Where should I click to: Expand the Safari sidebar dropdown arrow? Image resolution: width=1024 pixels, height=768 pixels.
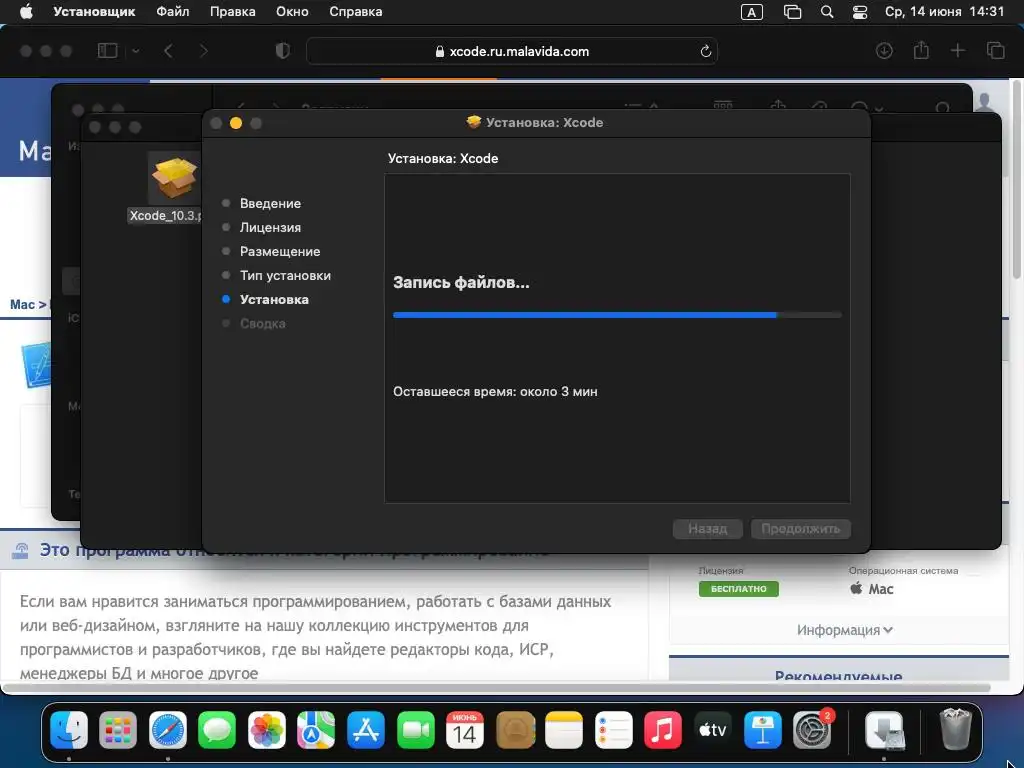[x=135, y=51]
